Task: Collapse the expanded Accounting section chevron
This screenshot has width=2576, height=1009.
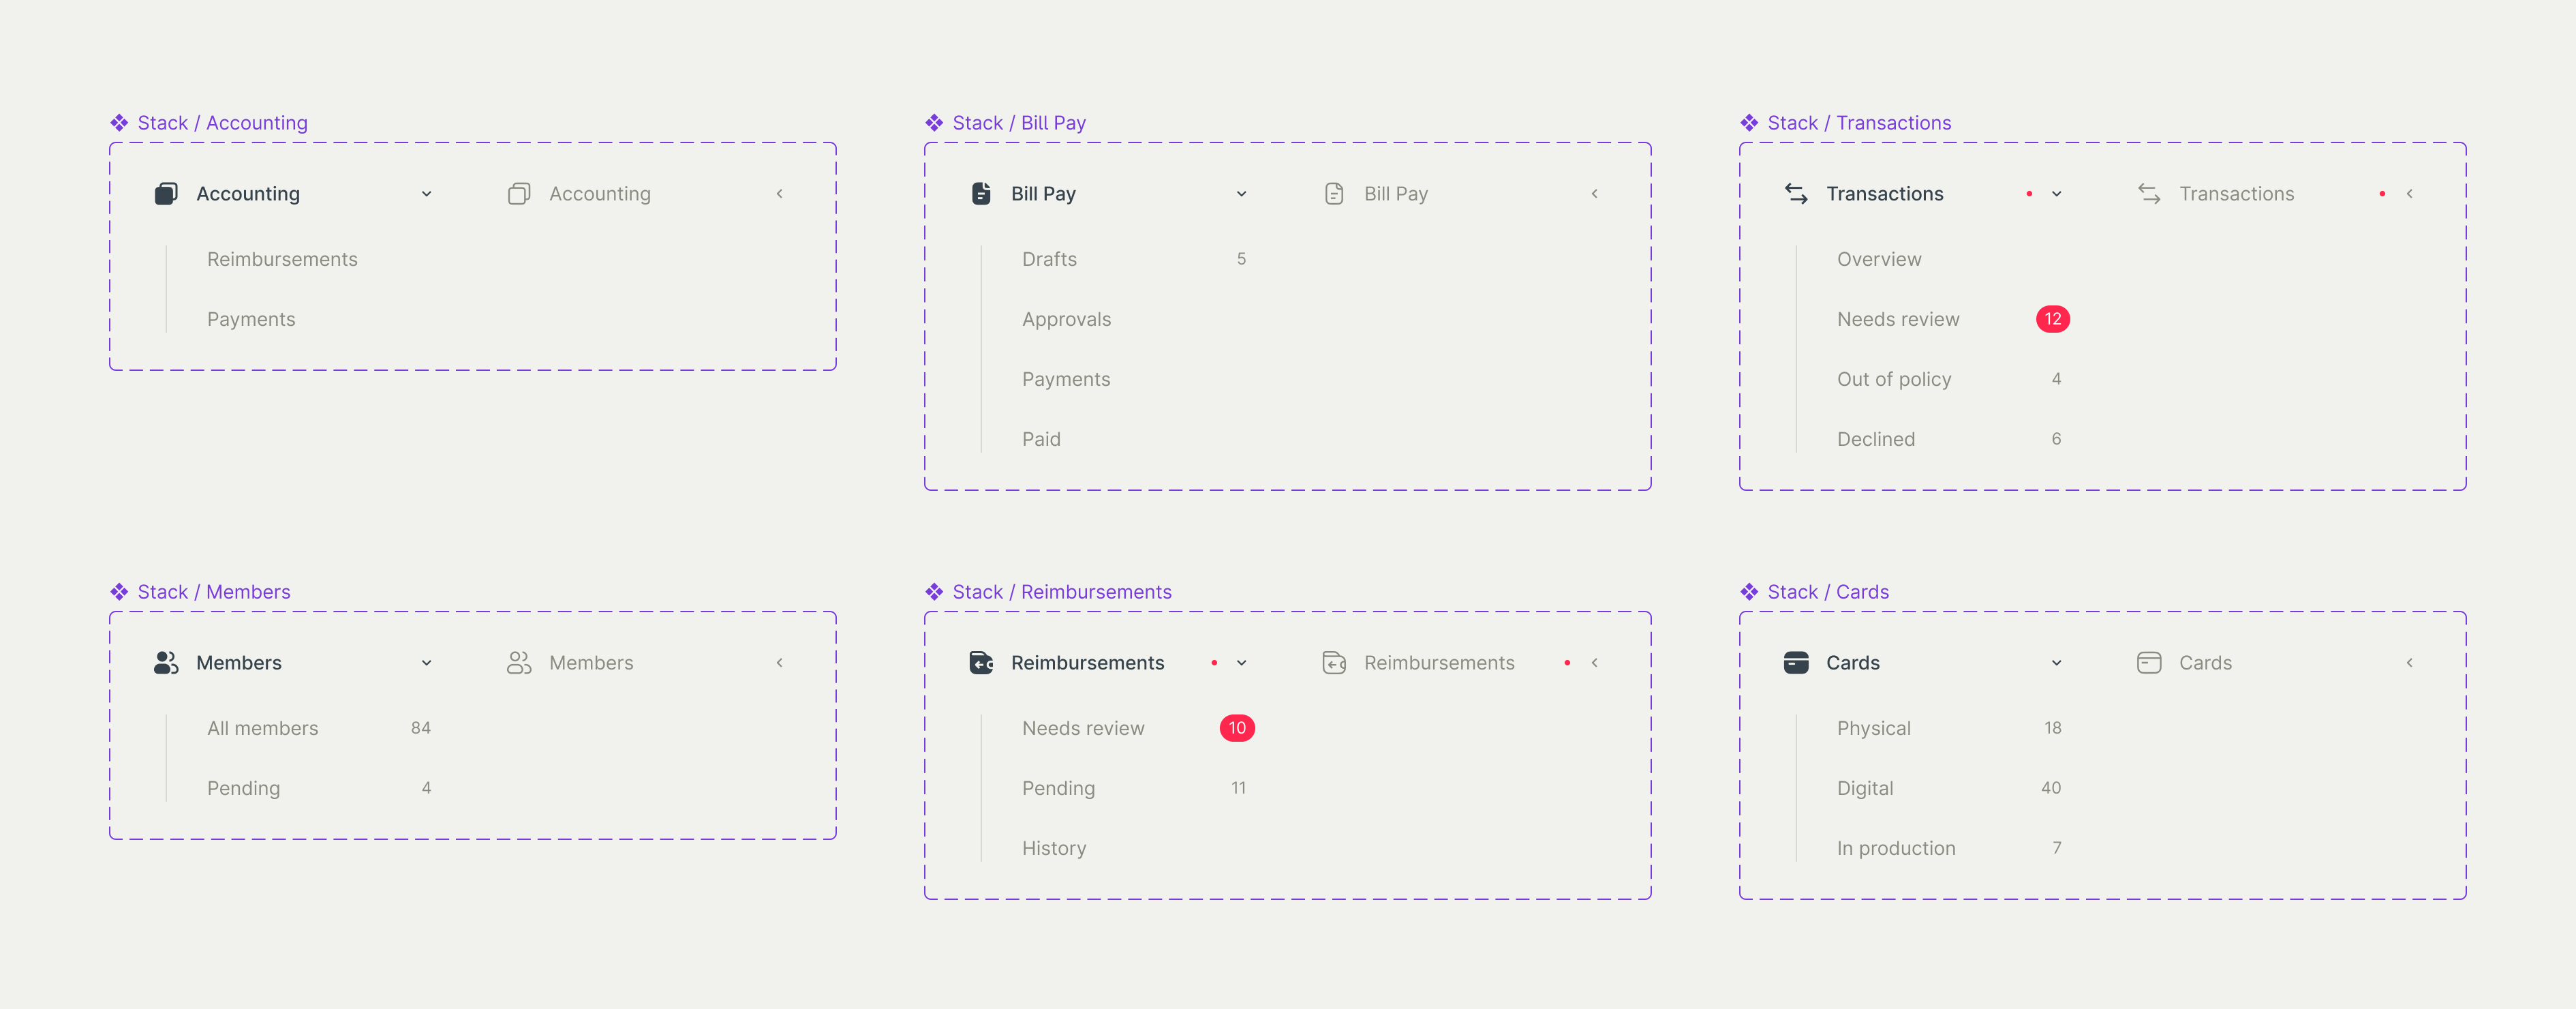Action: [426, 194]
